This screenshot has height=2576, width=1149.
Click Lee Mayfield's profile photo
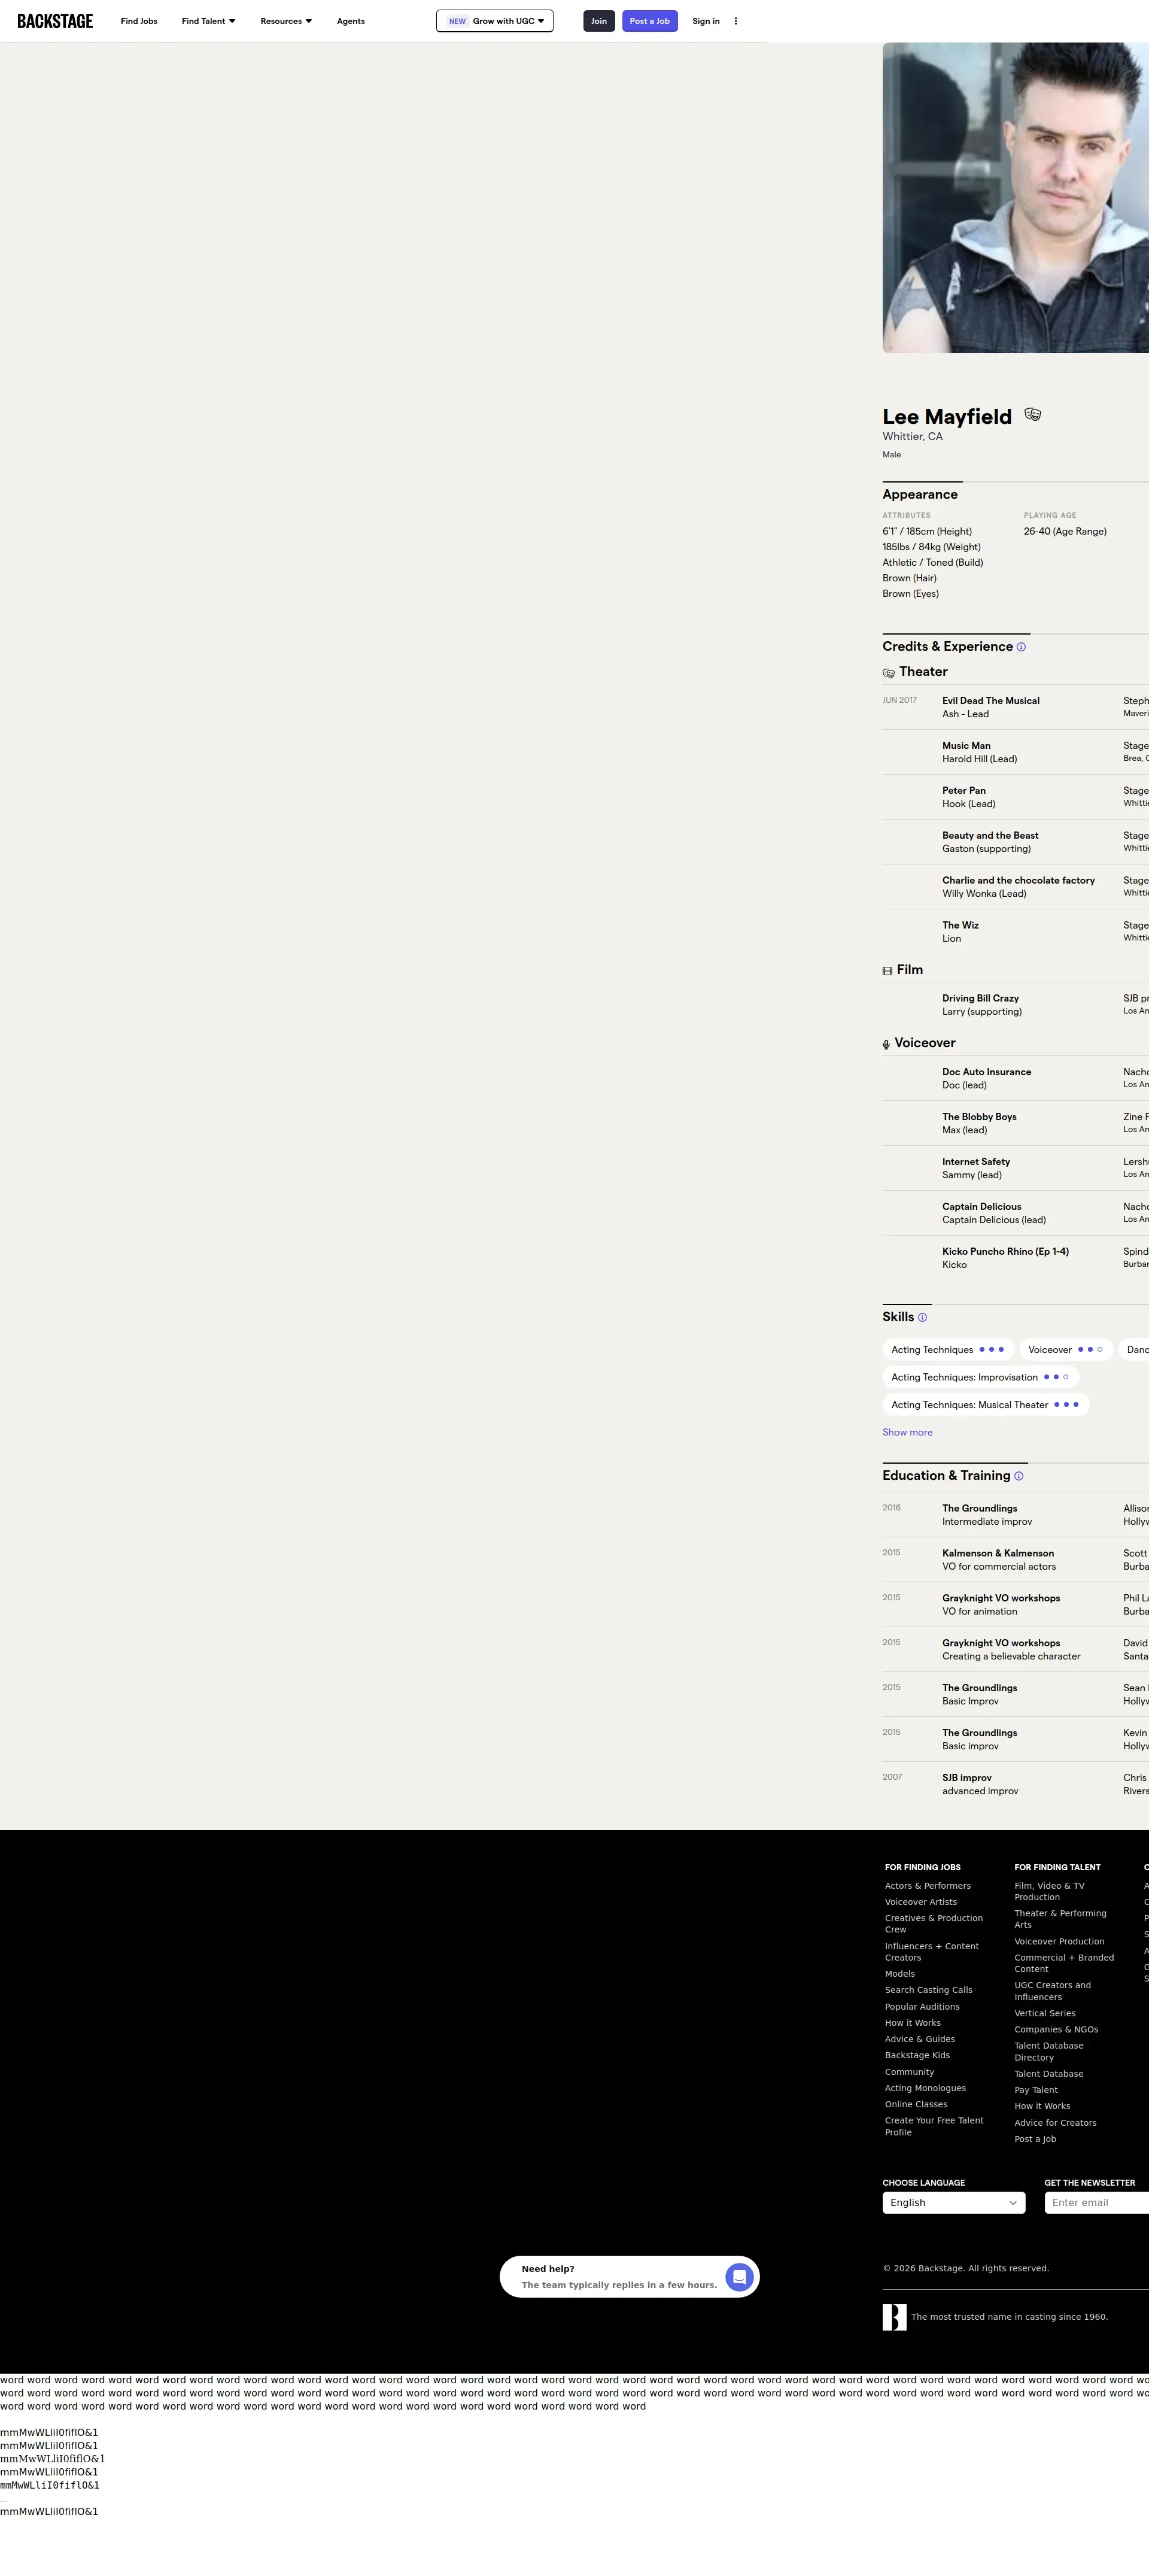point(1015,198)
